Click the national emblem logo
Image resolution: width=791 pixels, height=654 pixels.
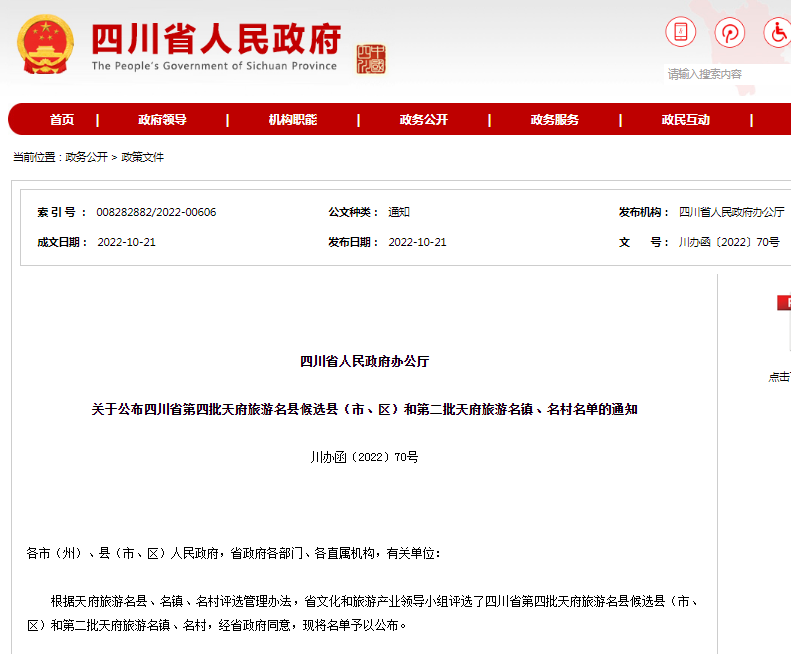pos(45,45)
